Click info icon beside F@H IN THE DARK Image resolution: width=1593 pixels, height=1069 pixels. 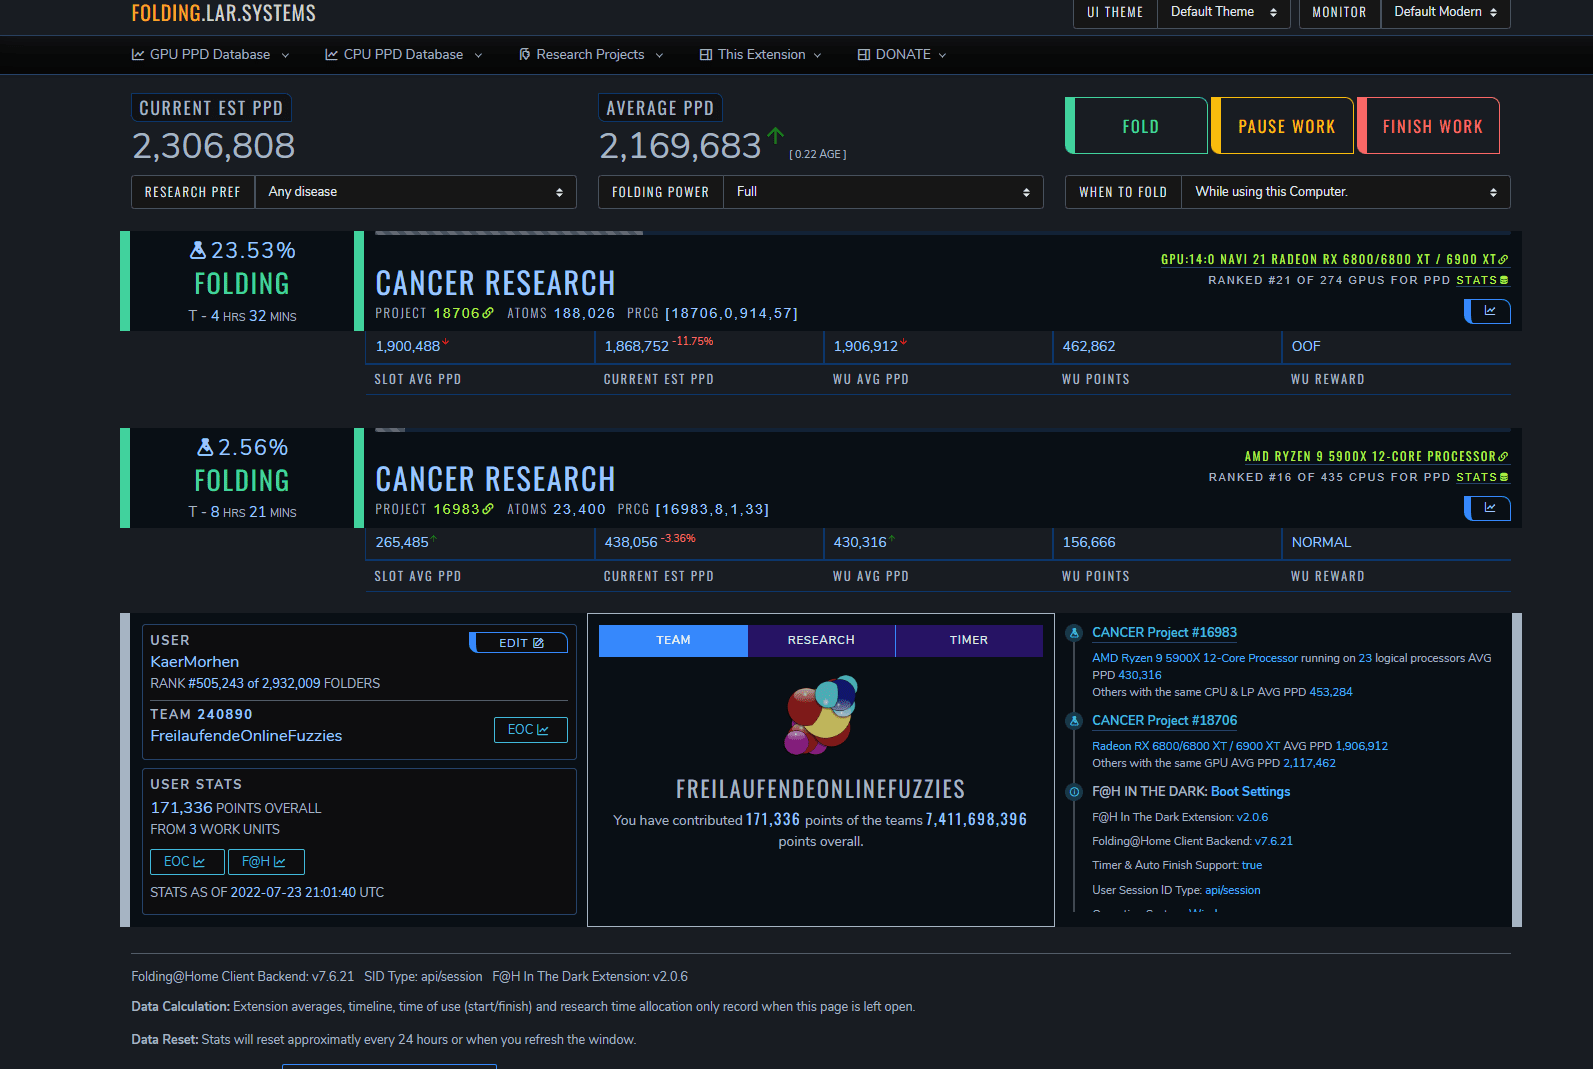coord(1074,792)
